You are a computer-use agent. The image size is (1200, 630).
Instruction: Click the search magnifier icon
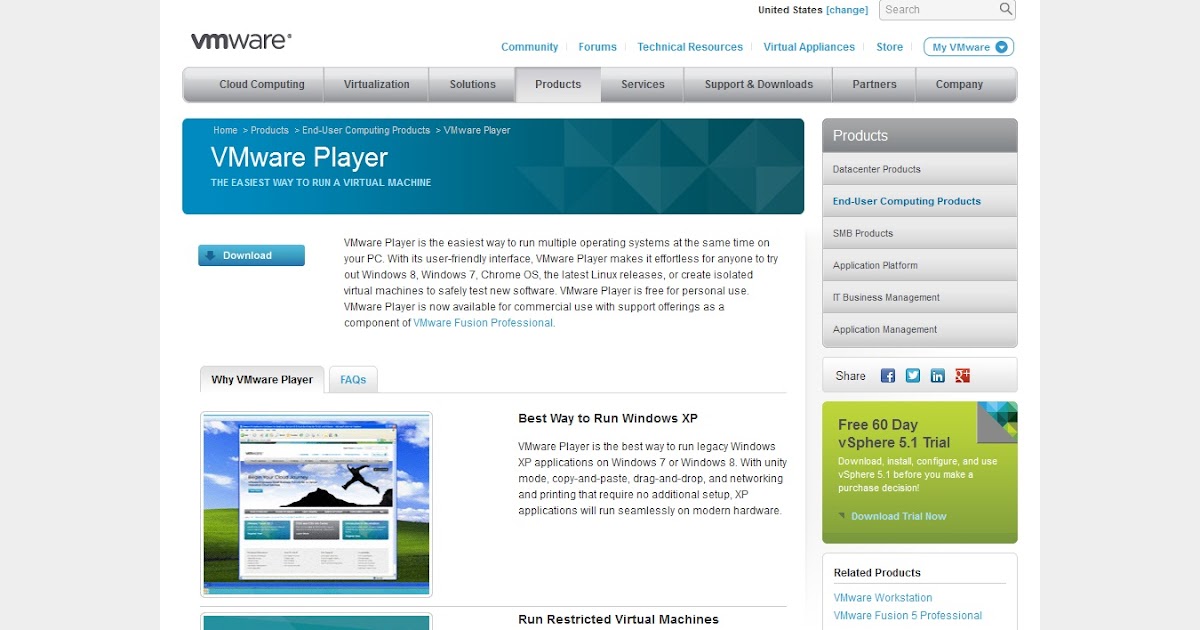click(1006, 9)
